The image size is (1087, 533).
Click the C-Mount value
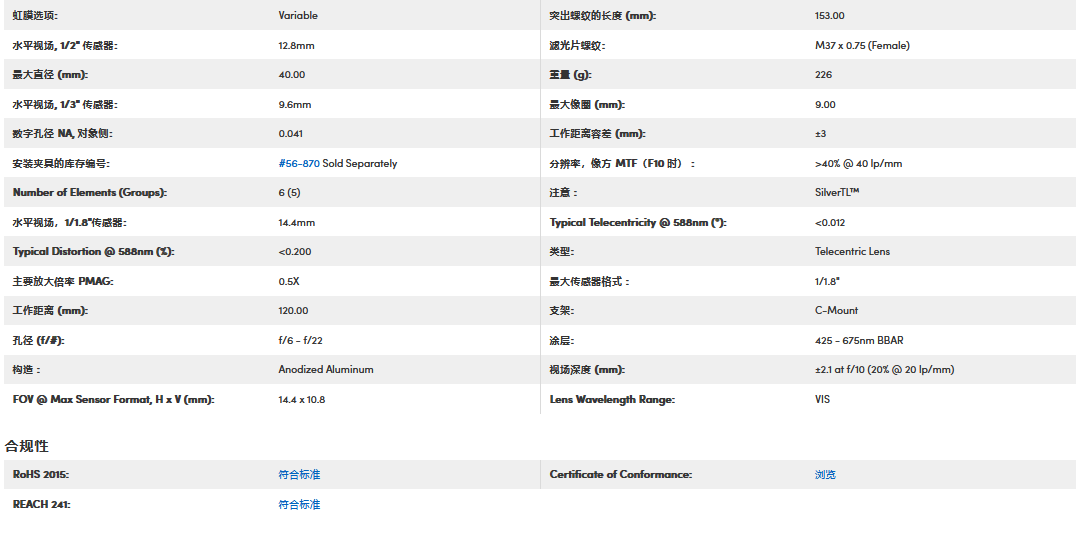836,310
